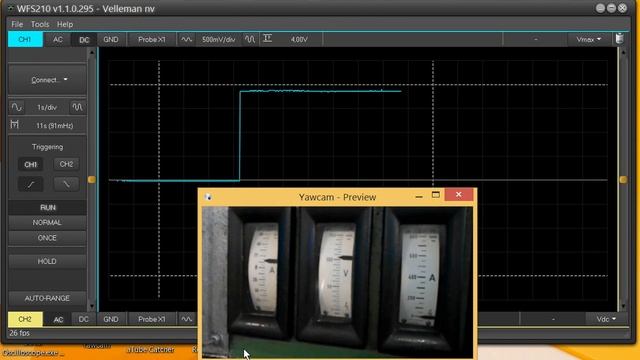Click the CH1 trigger level icon
The width and height of the screenshot is (640, 360).
pos(267,39)
